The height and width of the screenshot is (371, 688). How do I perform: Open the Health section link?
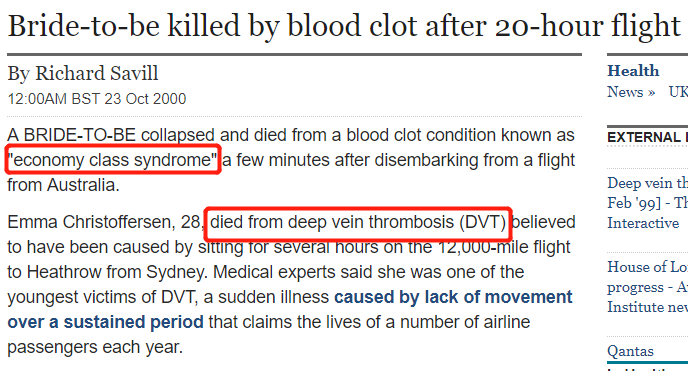633,71
